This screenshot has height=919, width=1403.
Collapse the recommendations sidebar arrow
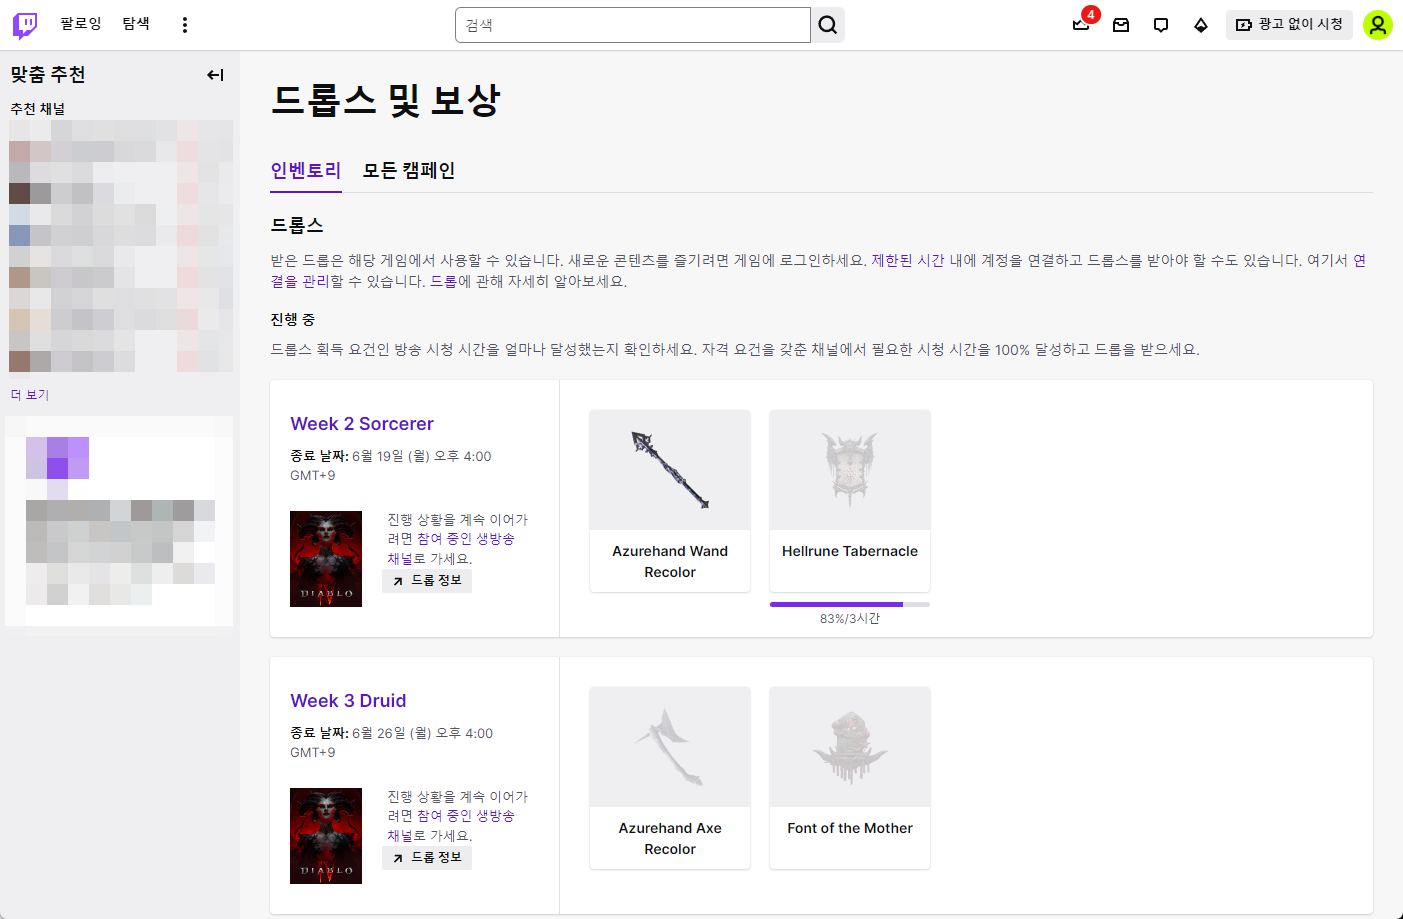215,75
